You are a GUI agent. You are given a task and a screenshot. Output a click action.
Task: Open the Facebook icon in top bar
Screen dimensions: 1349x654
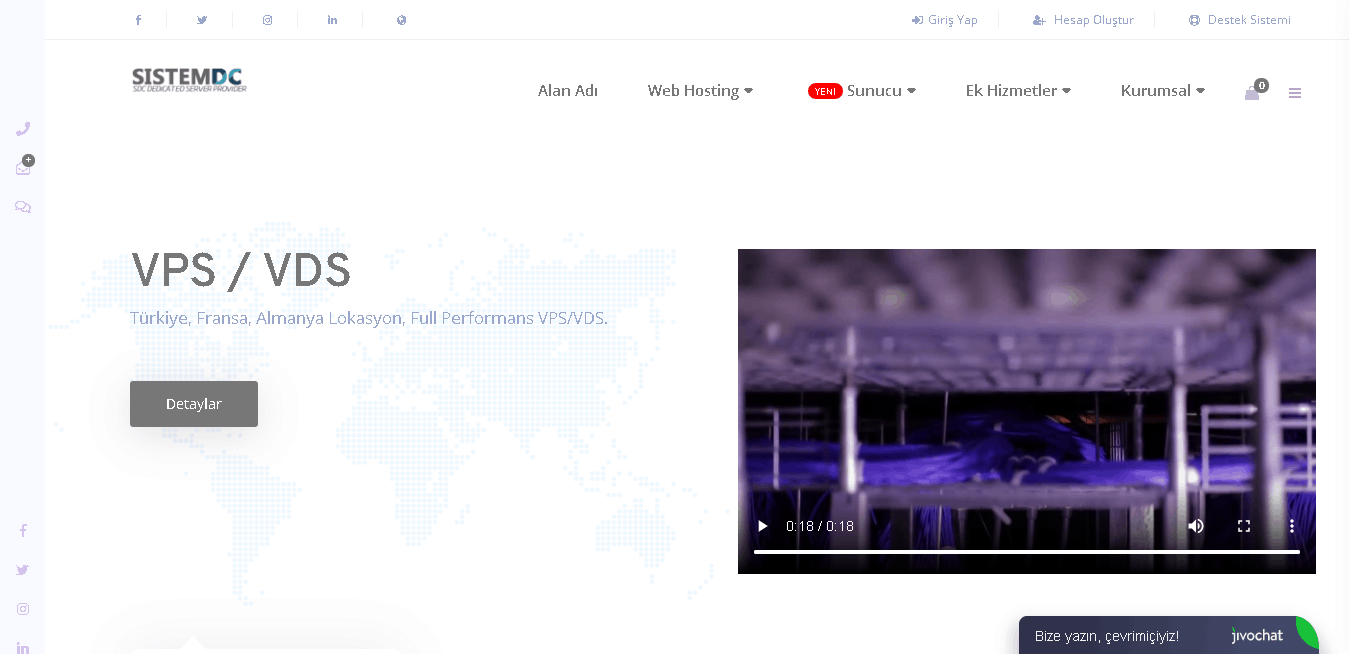(138, 20)
